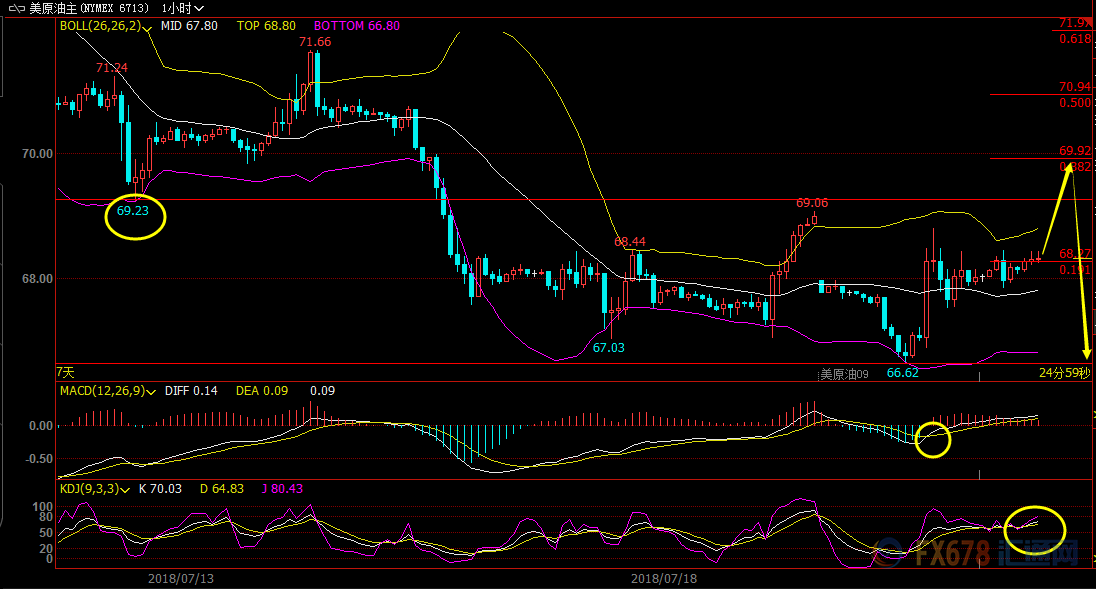Click the yellow circle on MACD crossover
Screen dimensions: 1096x589
(933, 439)
